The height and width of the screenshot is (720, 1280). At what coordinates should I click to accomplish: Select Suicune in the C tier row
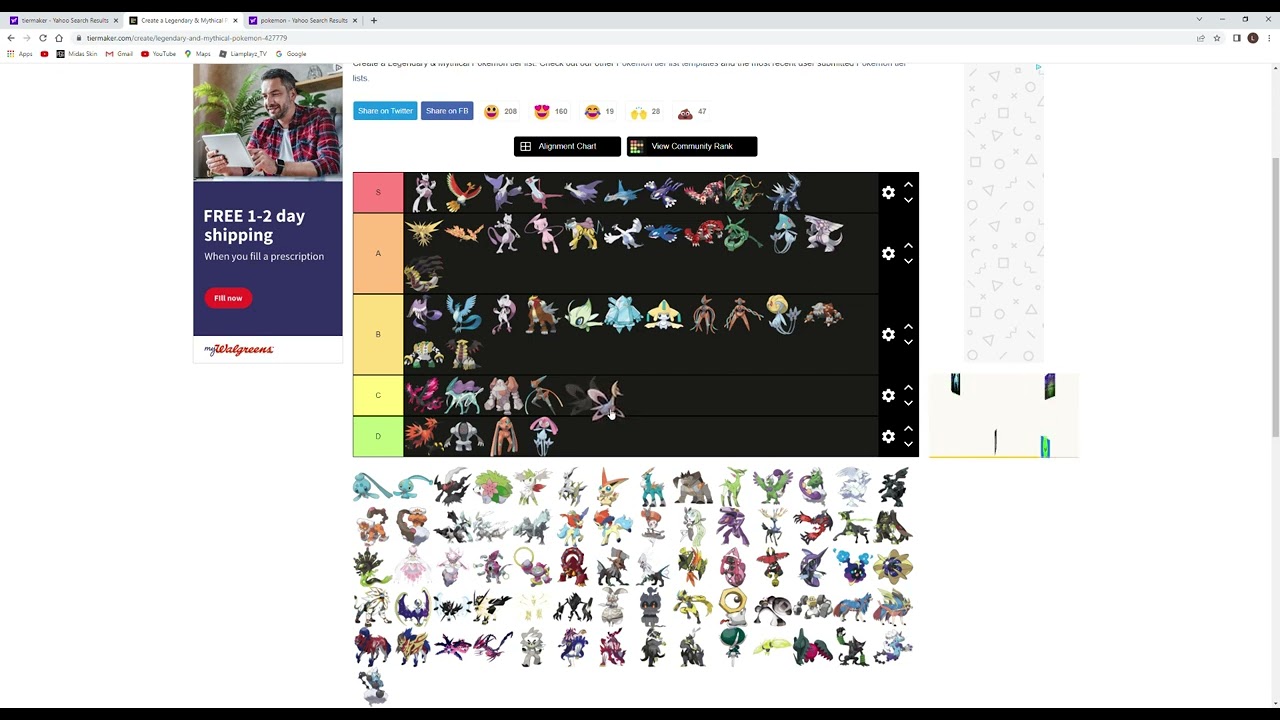point(464,395)
